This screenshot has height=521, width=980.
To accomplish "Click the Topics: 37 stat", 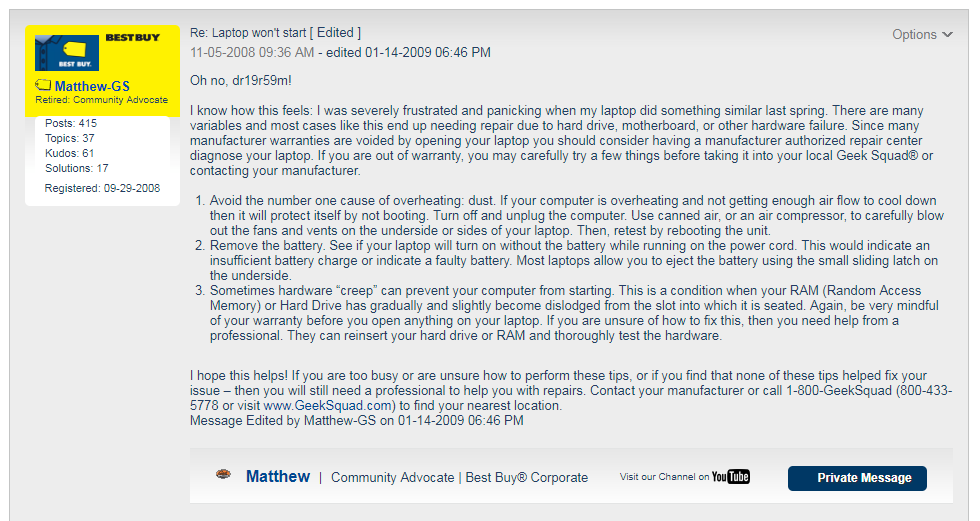I will click(x=70, y=138).
